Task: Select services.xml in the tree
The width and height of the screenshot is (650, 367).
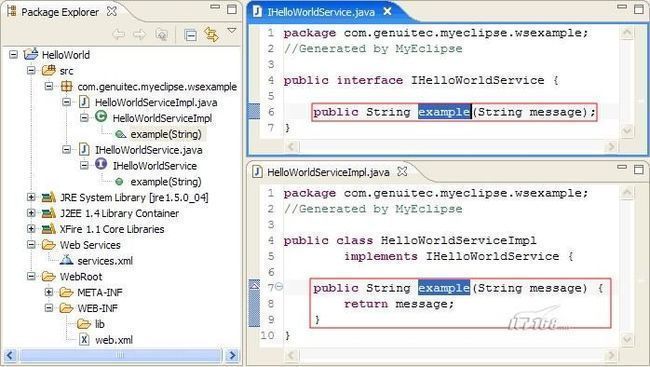Action: pos(105,261)
